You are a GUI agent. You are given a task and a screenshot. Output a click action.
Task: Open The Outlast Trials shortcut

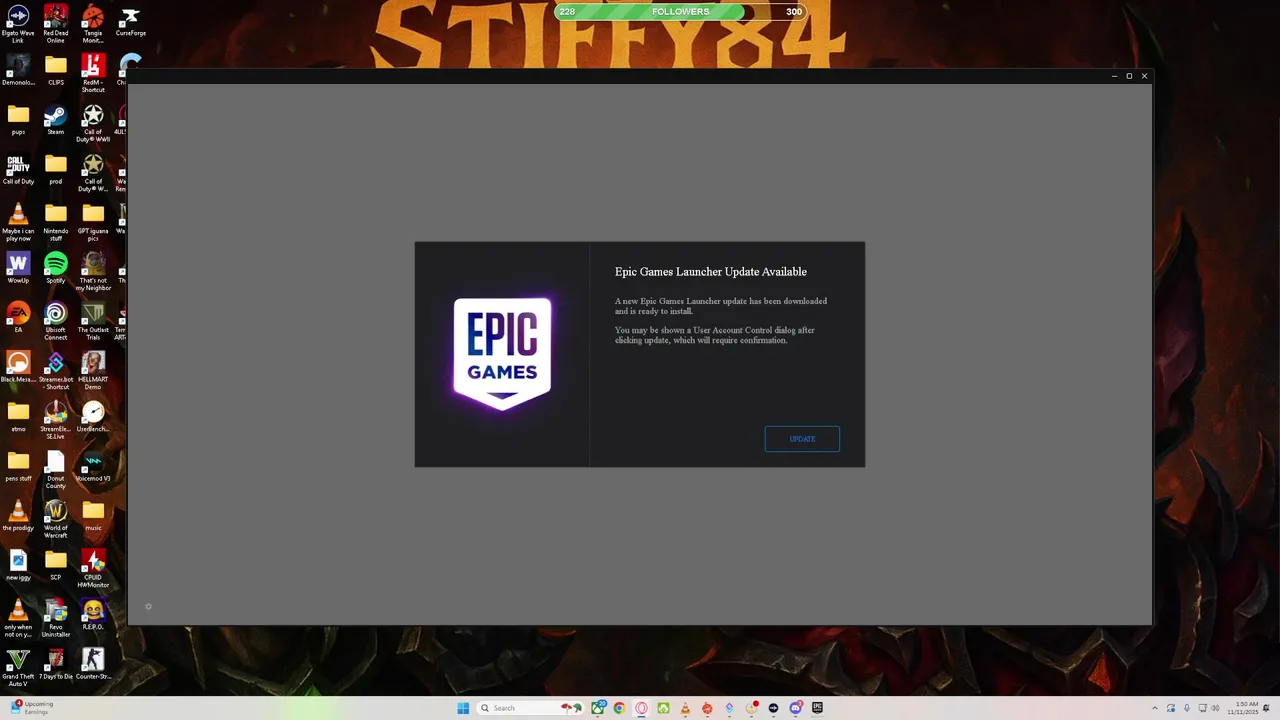(93, 320)
